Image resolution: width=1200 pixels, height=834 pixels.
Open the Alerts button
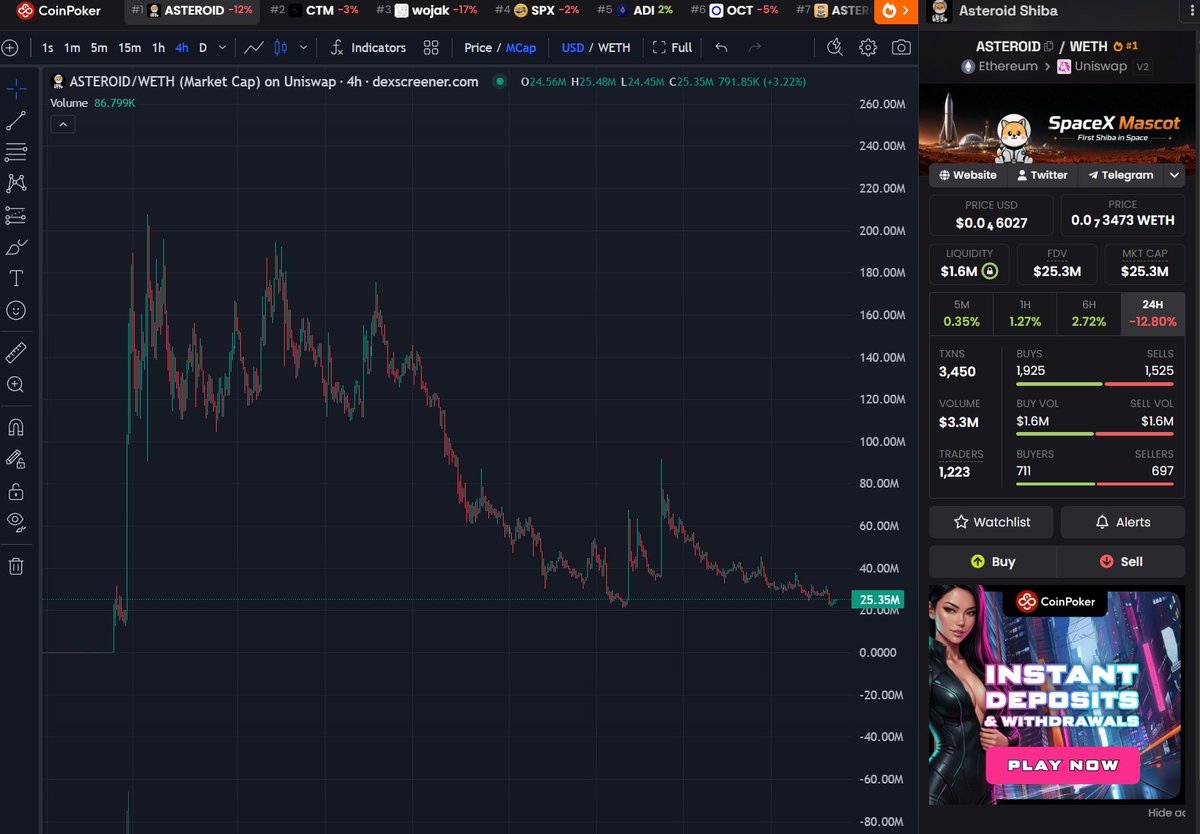tap(1122, 522)
